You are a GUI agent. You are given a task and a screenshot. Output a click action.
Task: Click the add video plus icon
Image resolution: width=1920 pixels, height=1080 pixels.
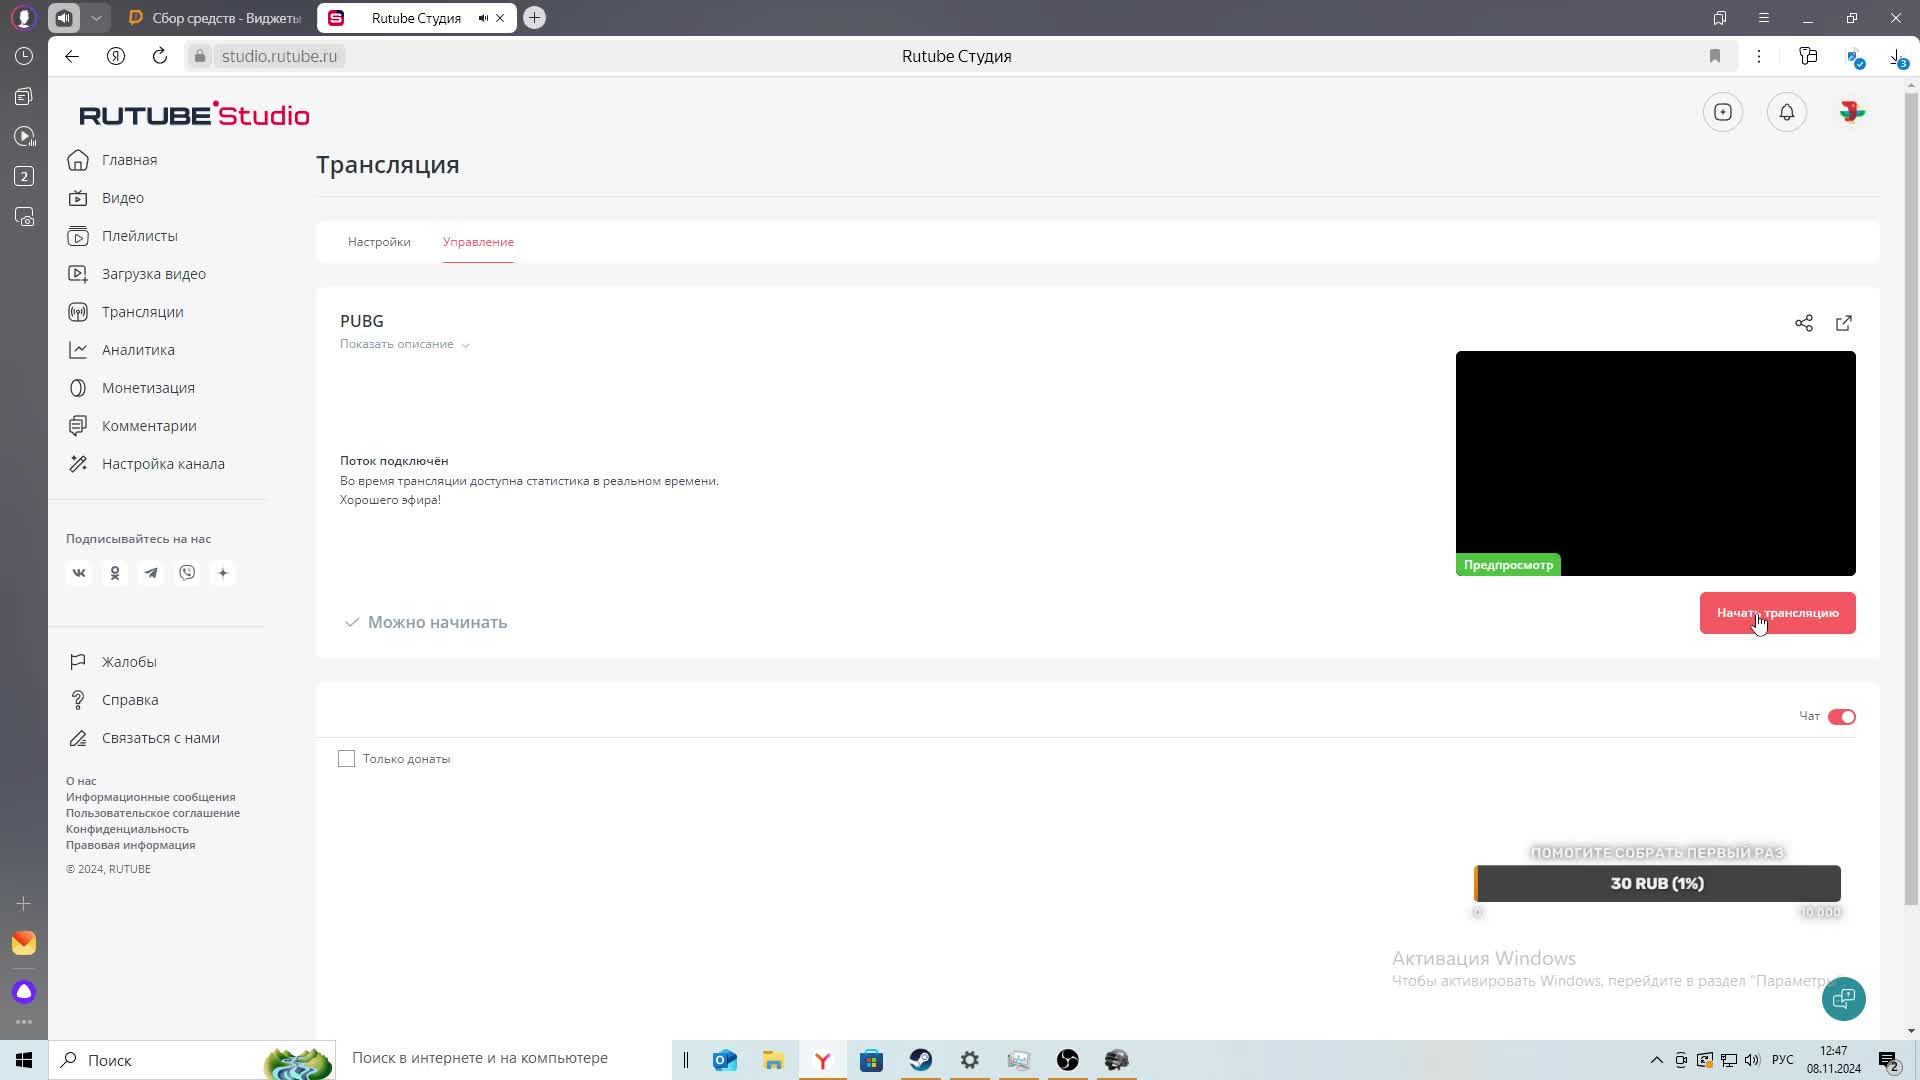point(1722,112)
